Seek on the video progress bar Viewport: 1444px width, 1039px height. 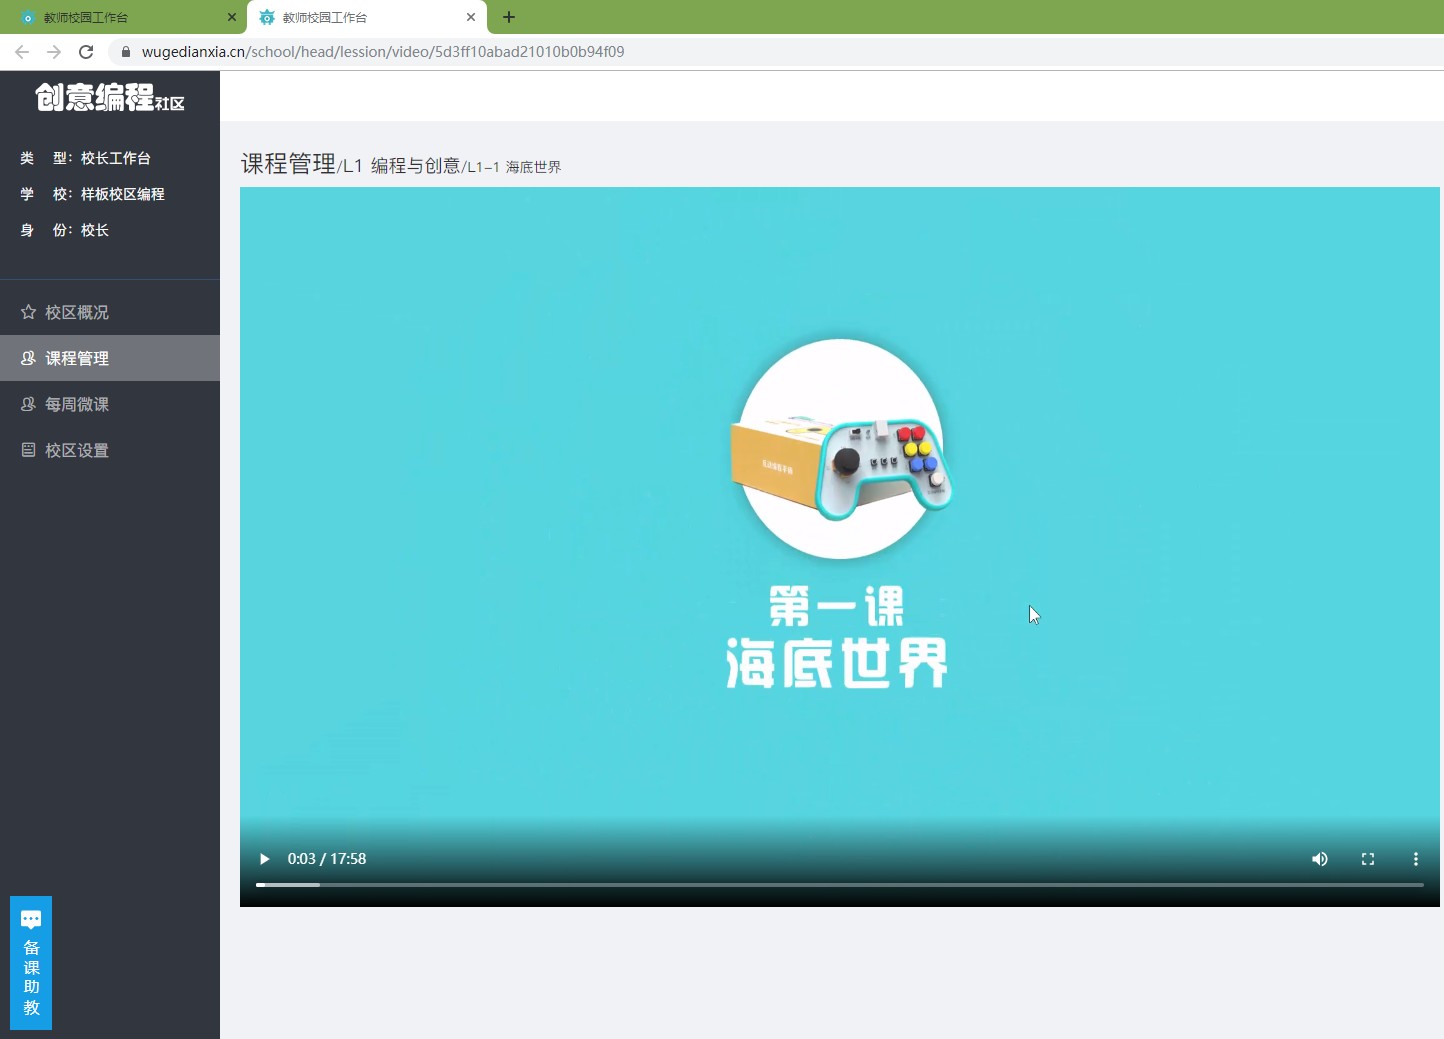click(840, 885)
